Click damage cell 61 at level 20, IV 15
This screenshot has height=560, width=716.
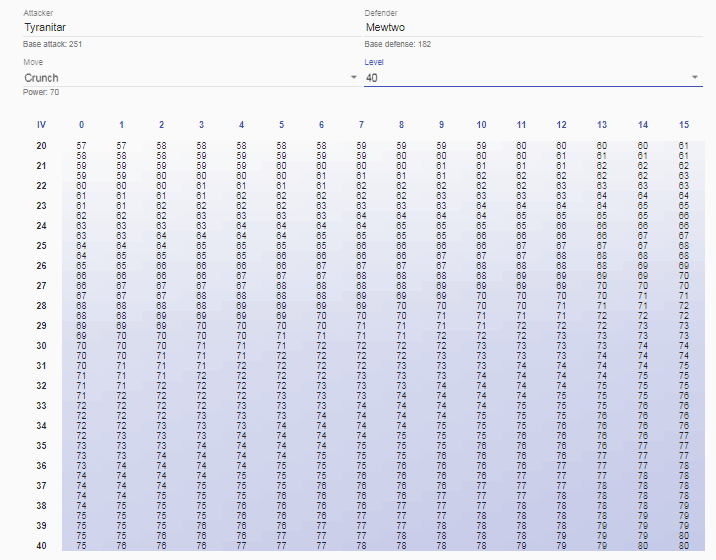tap(684, 146)
